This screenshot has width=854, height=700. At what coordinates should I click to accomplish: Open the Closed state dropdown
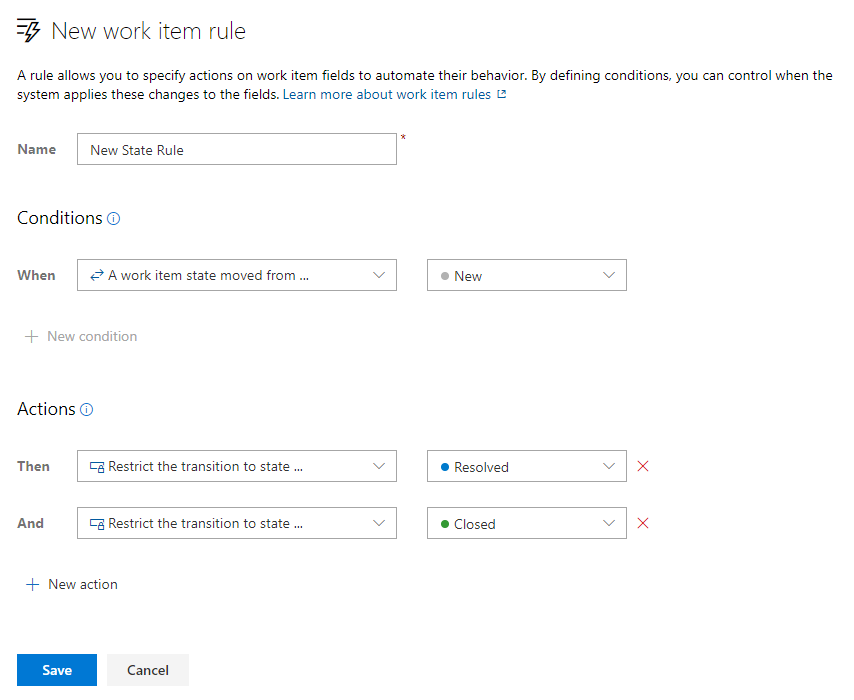[x=527, y=523]
